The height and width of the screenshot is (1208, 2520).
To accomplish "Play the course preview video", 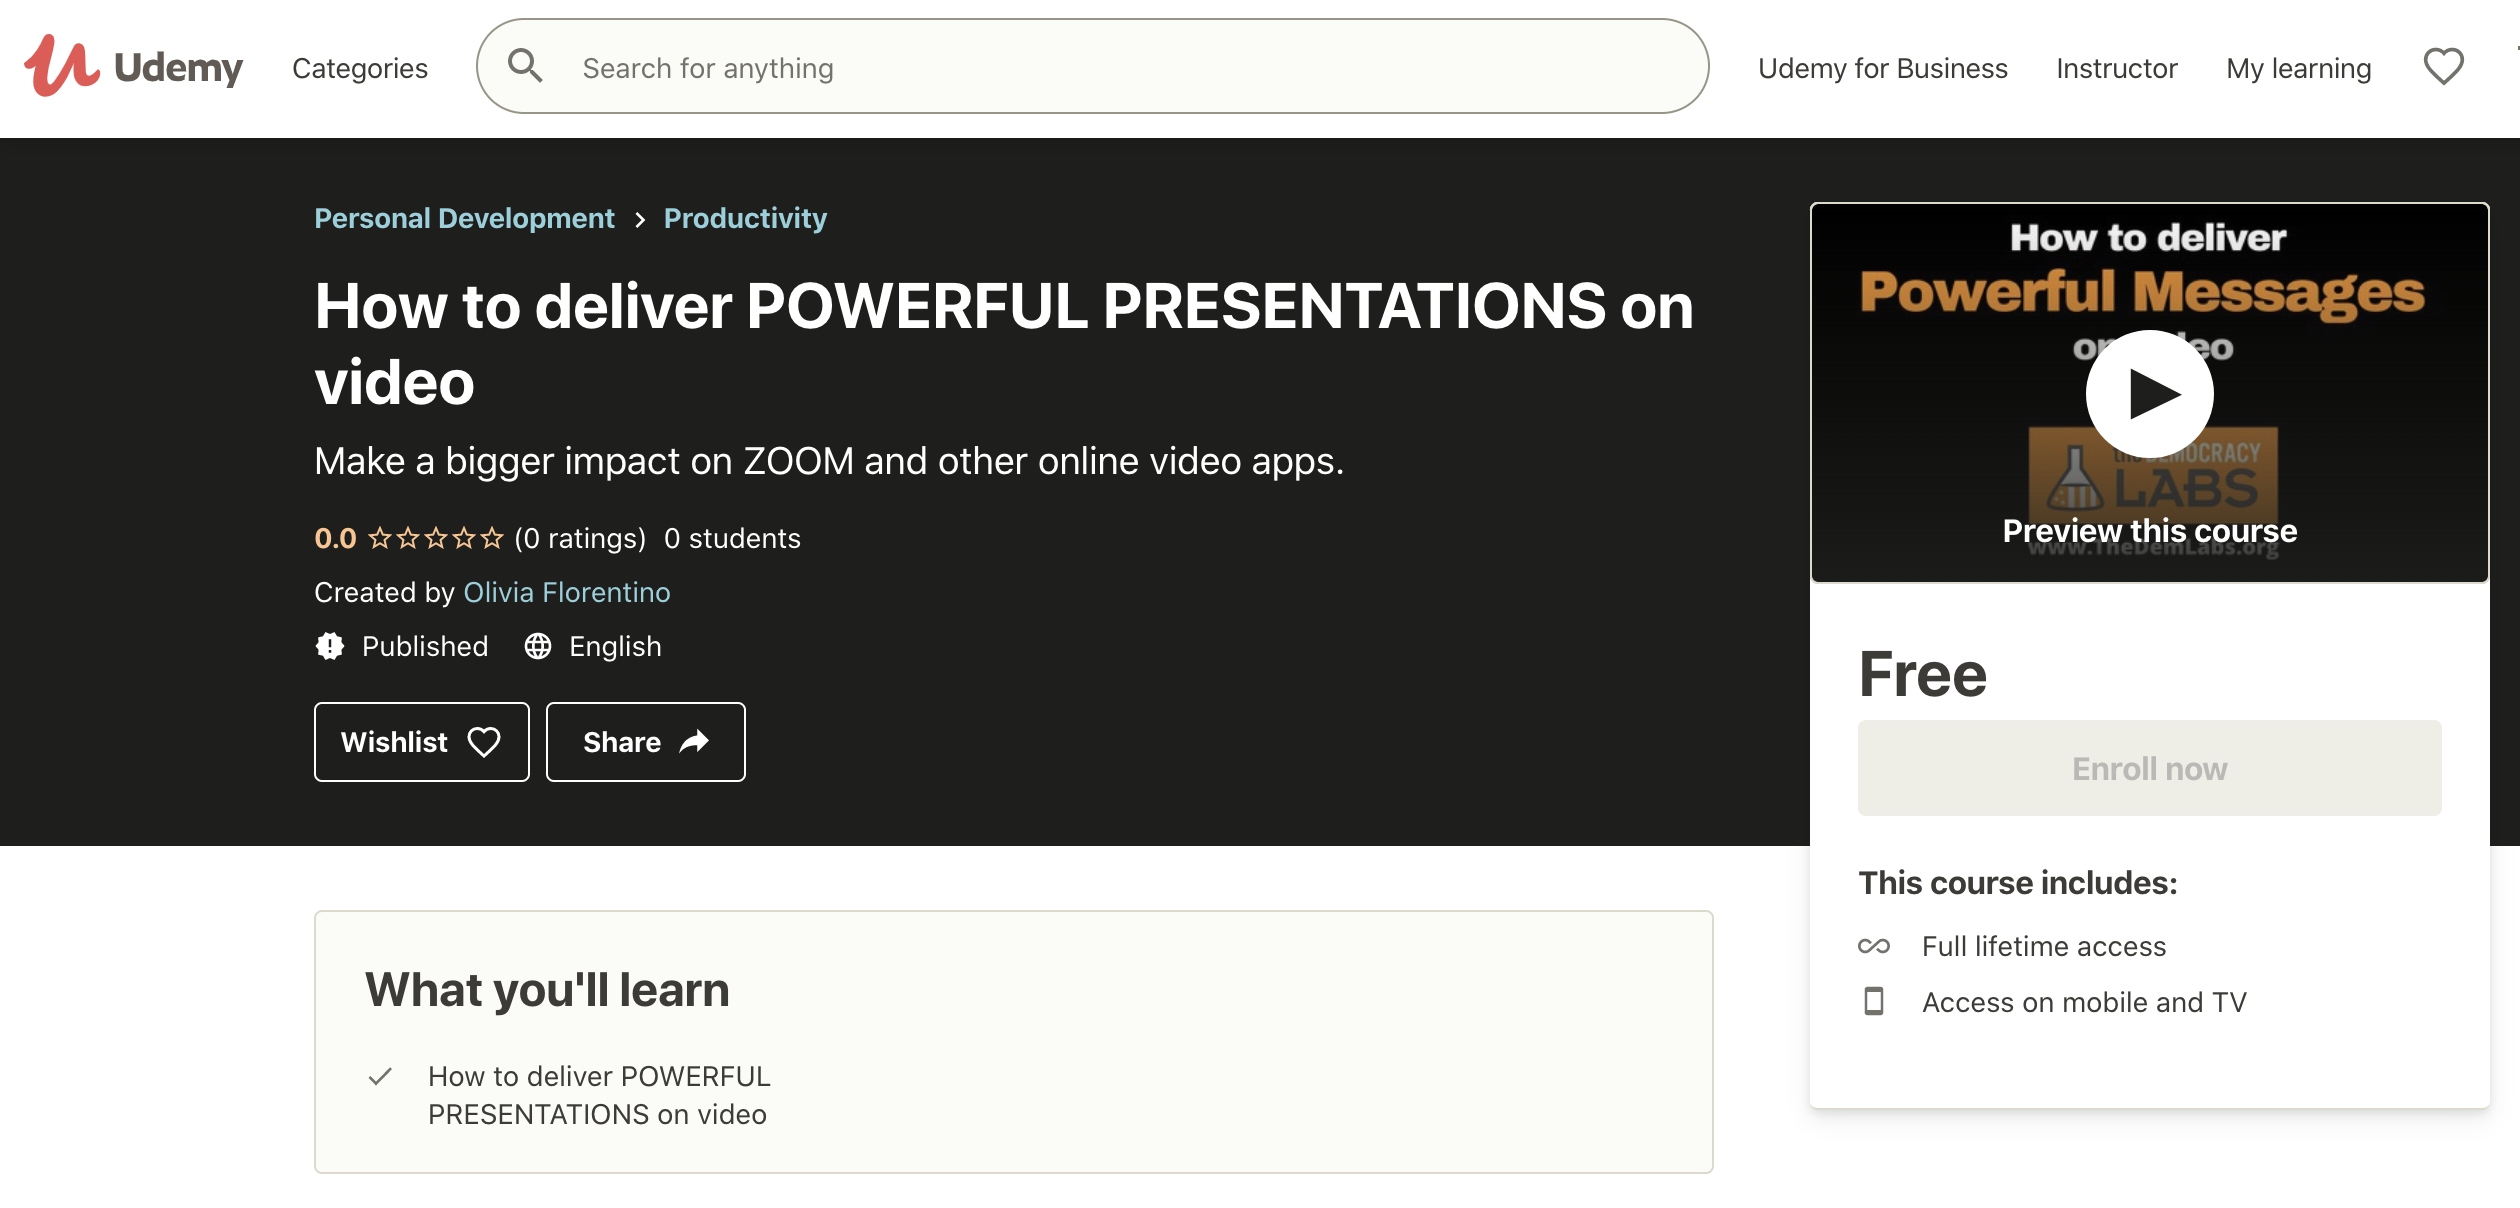I will (x=2149, y=394).
